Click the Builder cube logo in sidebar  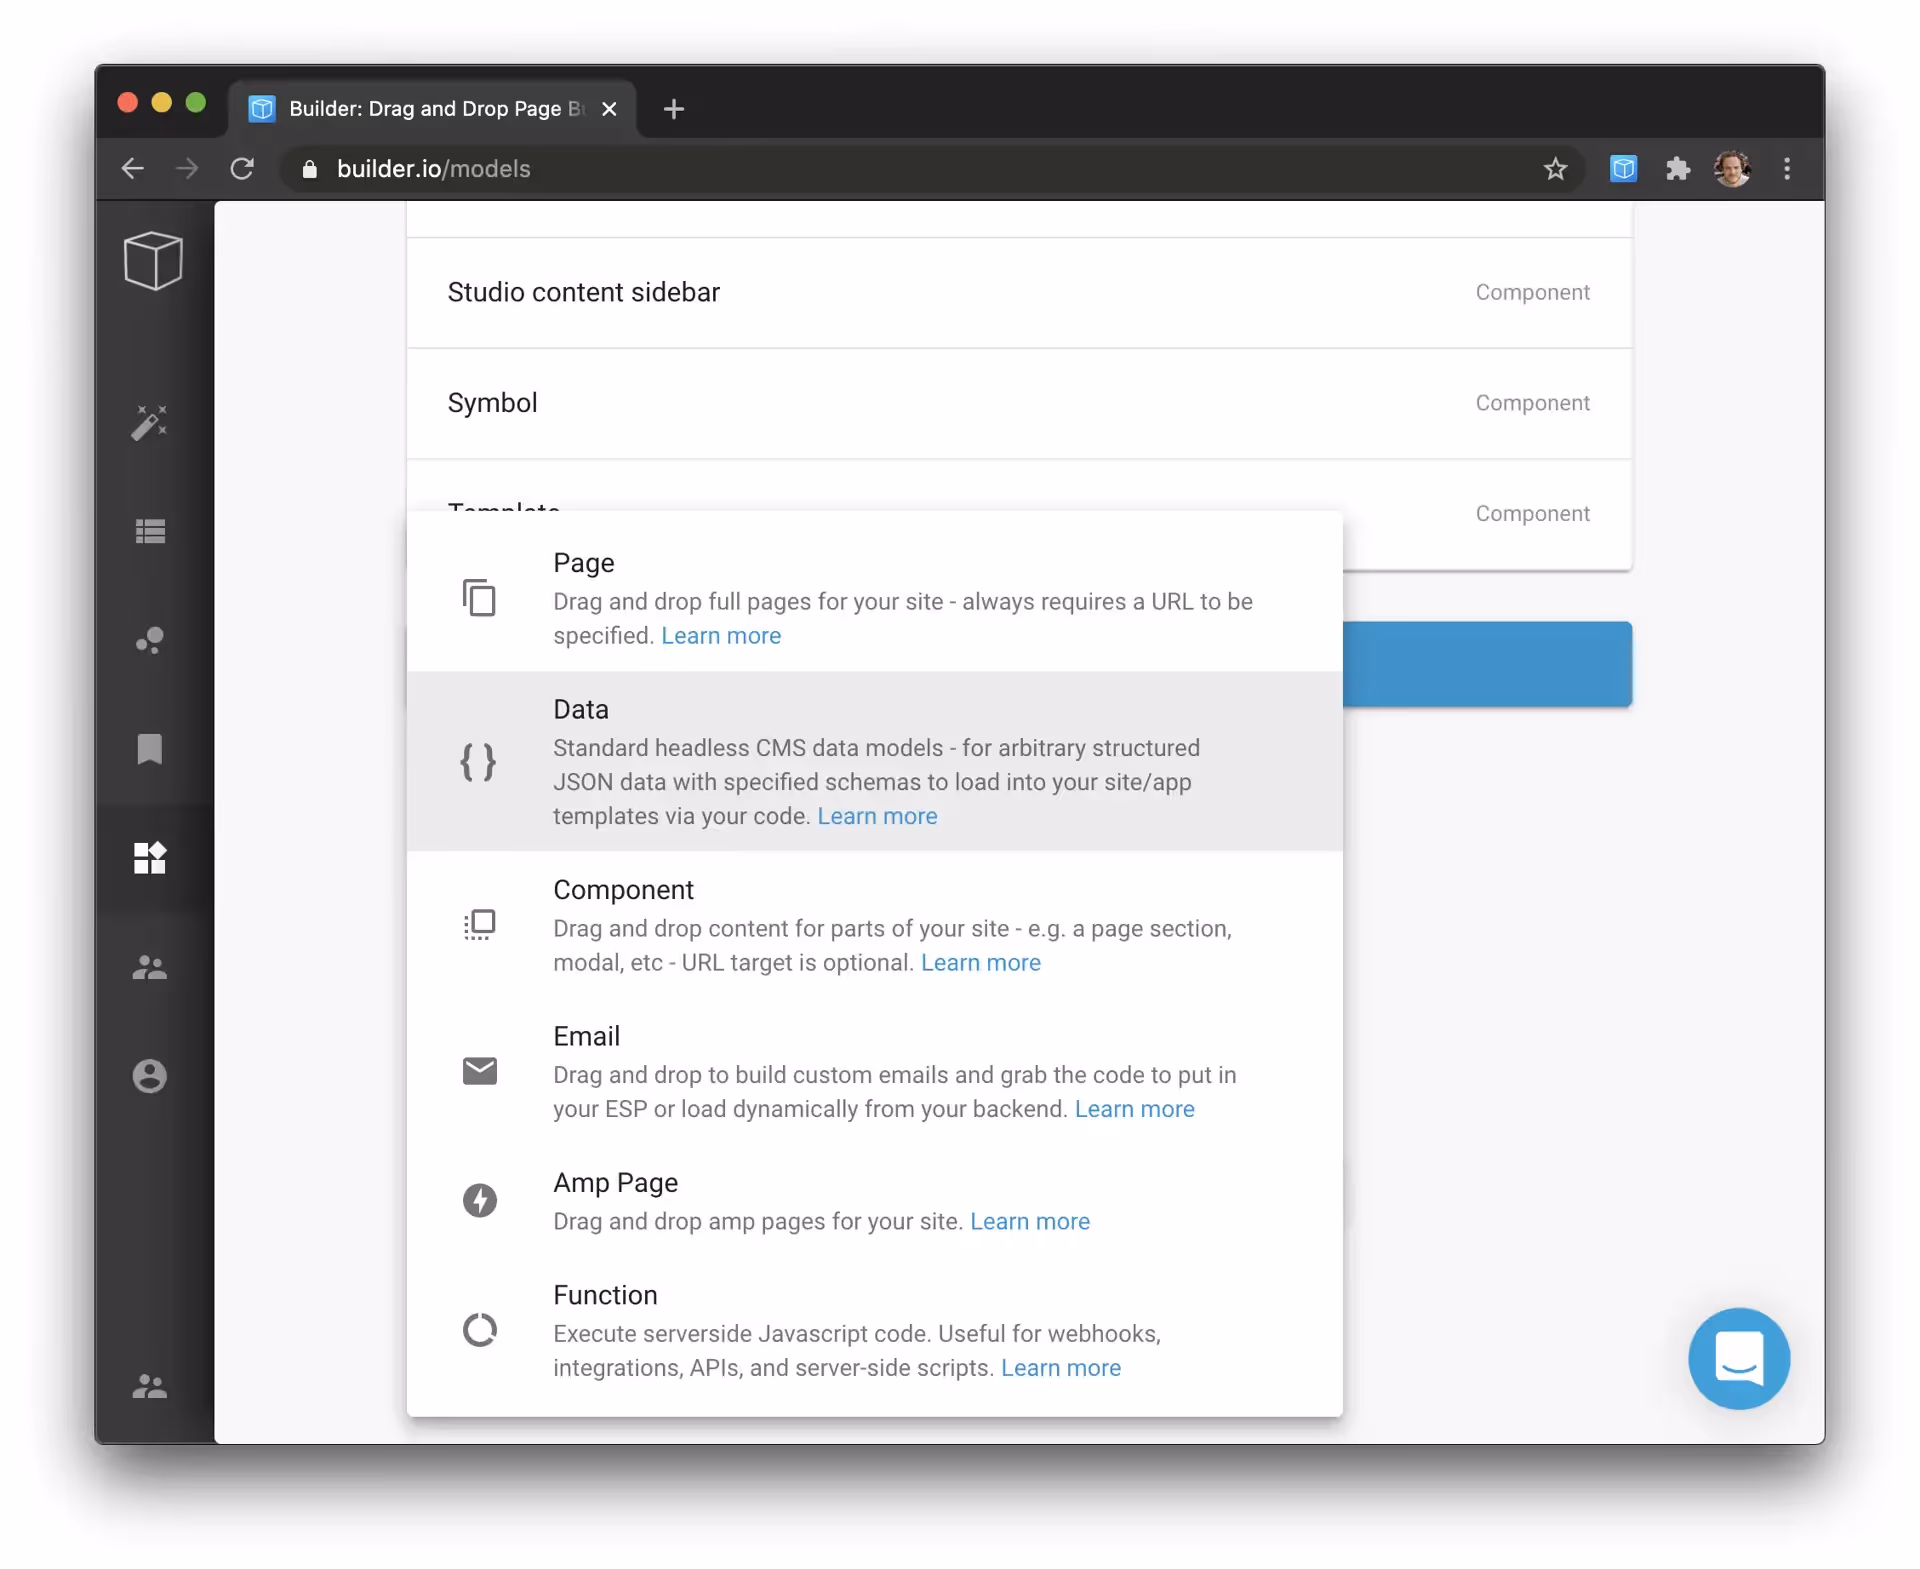[x=152, y=261]
